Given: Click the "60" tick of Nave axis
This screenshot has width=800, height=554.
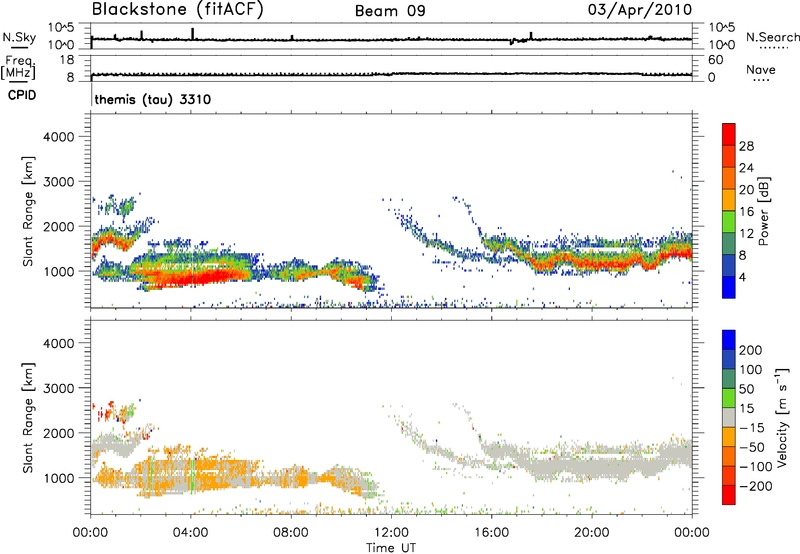Looking at the screenshot, I should click(715, 60).
